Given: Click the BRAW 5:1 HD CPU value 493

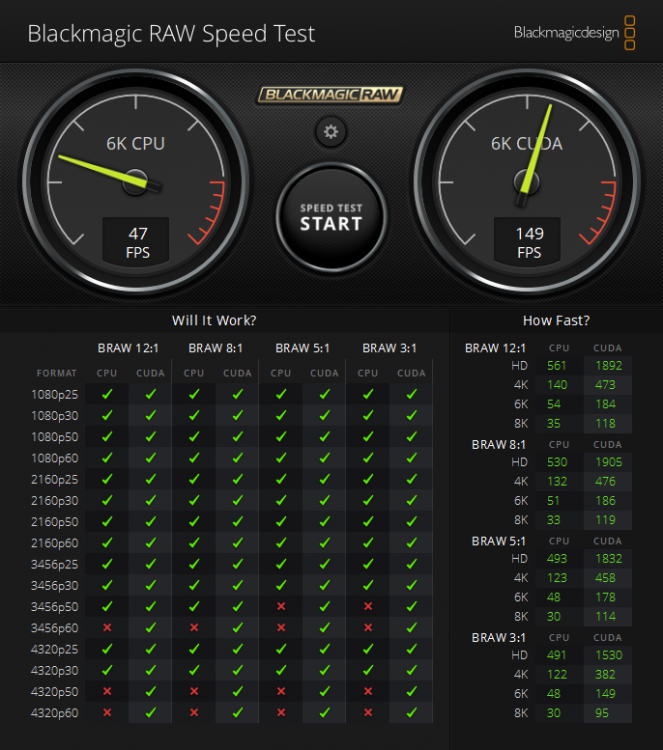Looking at the screenshot, I should (x=557, y=559).
